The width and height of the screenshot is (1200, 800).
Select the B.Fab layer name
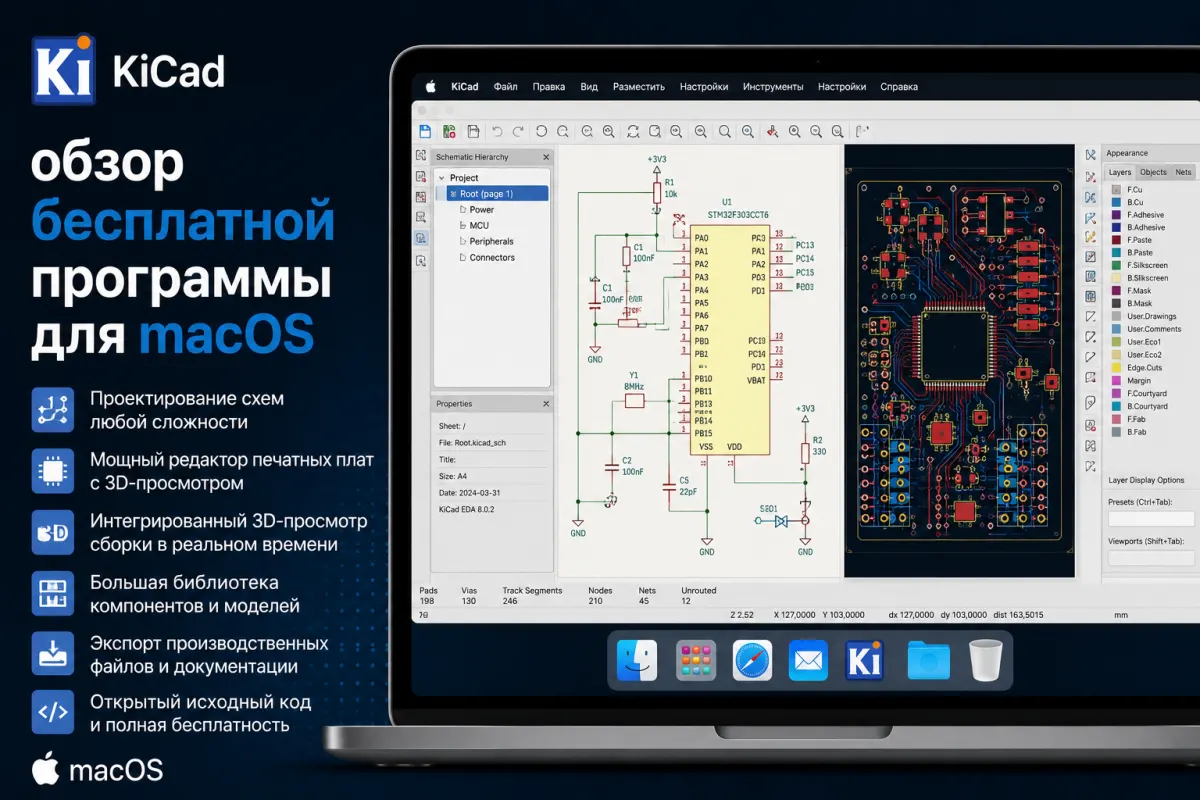pyautogui.click(x=1137, y=432)
